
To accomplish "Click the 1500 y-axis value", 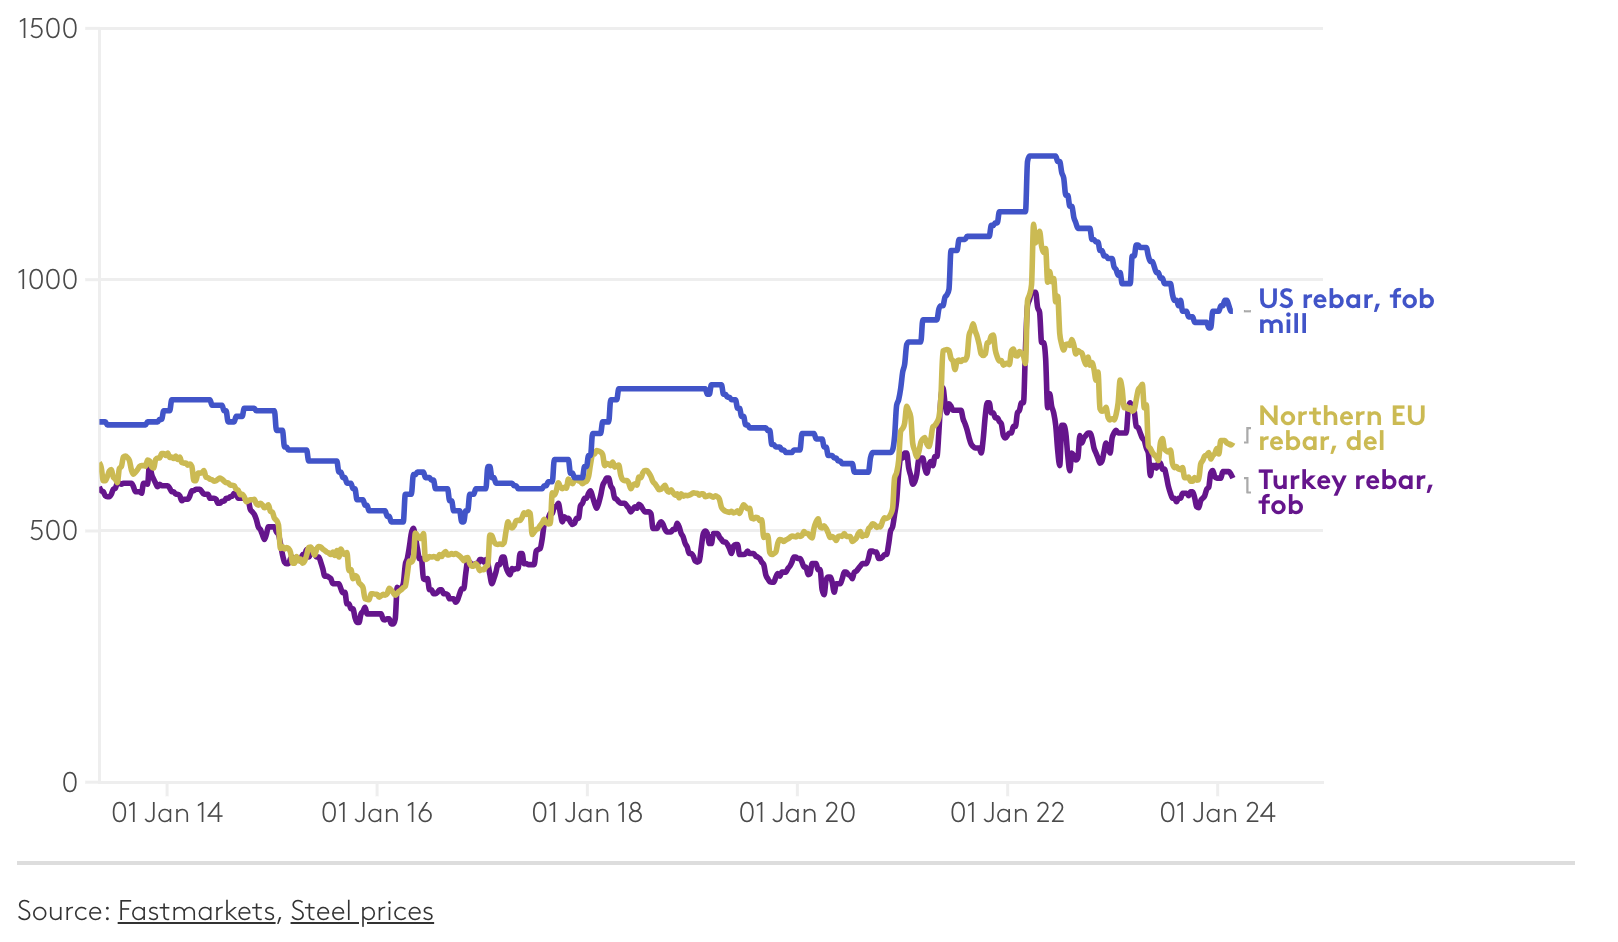I will 48,28.
